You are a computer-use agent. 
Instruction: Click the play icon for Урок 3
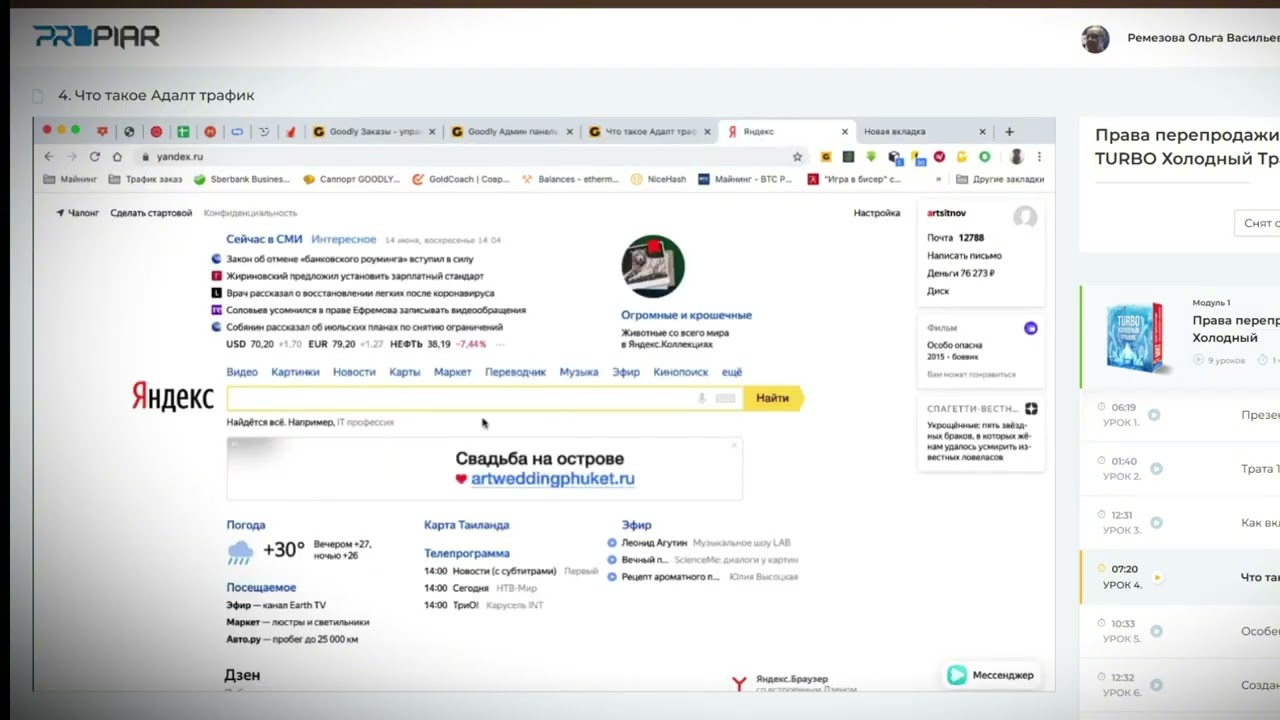(1156, 523)
